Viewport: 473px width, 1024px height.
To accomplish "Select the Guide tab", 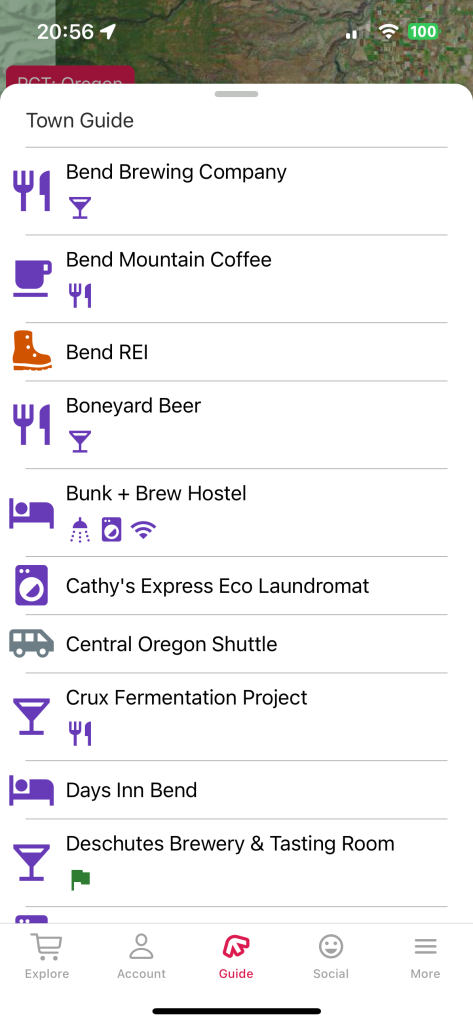I will pyautogui.click(x=236, y=957).
